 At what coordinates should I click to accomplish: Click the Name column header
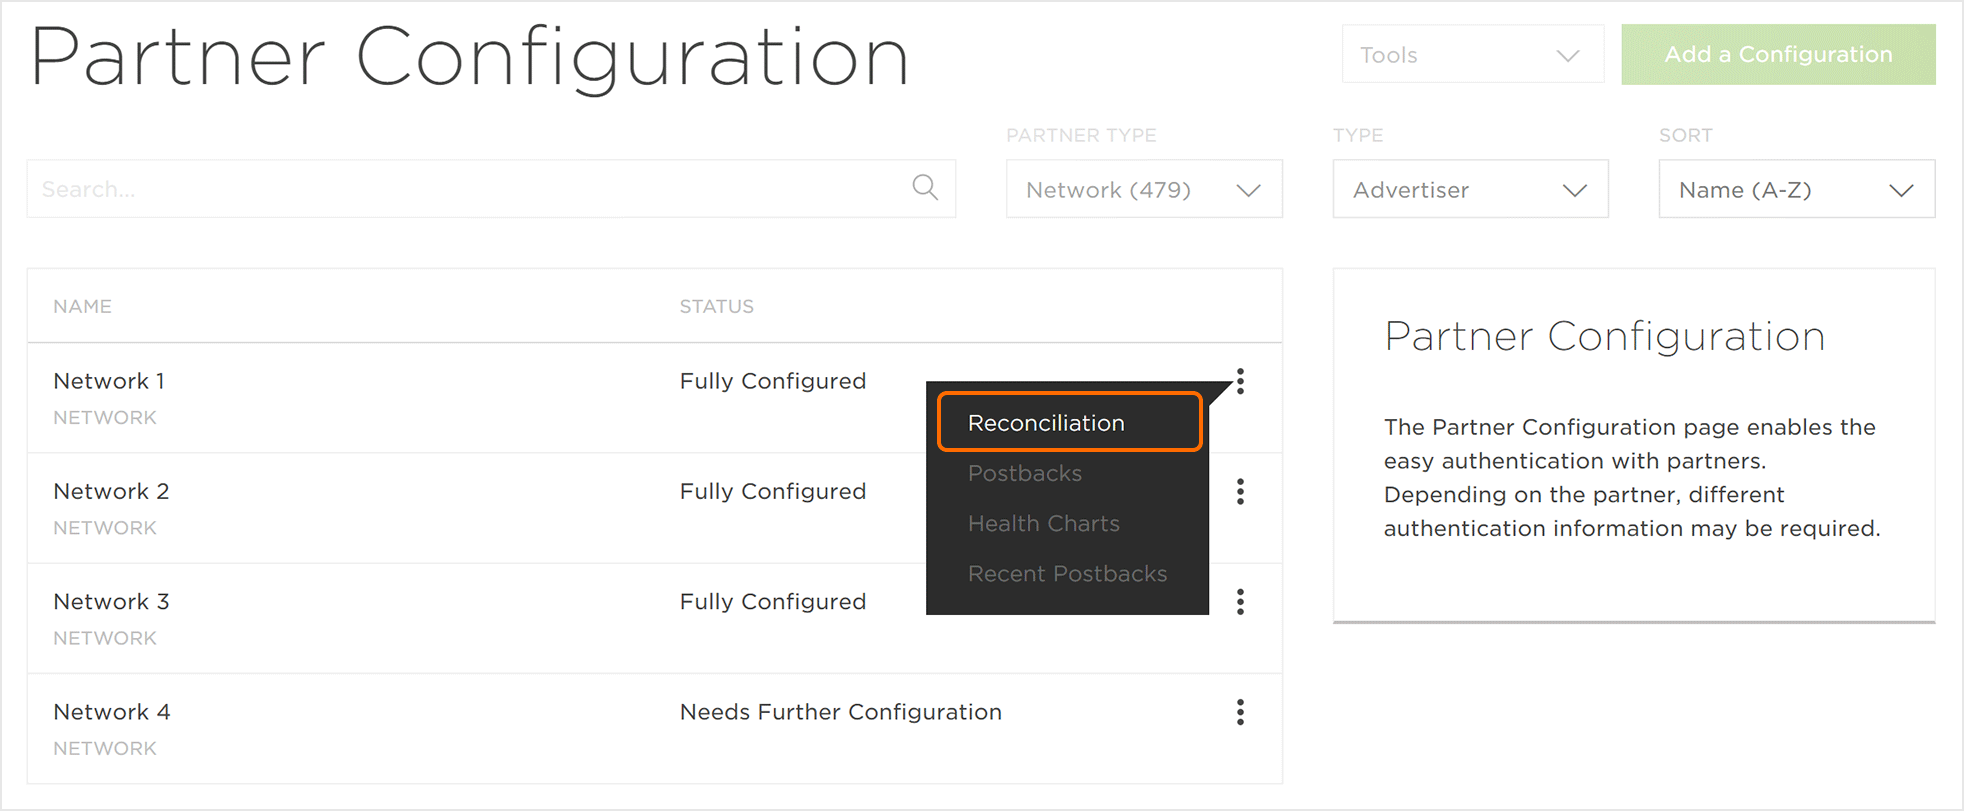[83, 306]
